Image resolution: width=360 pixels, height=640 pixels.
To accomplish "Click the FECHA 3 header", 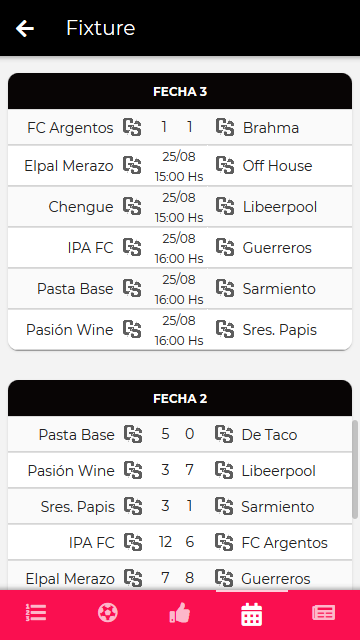I will (180, 91).
